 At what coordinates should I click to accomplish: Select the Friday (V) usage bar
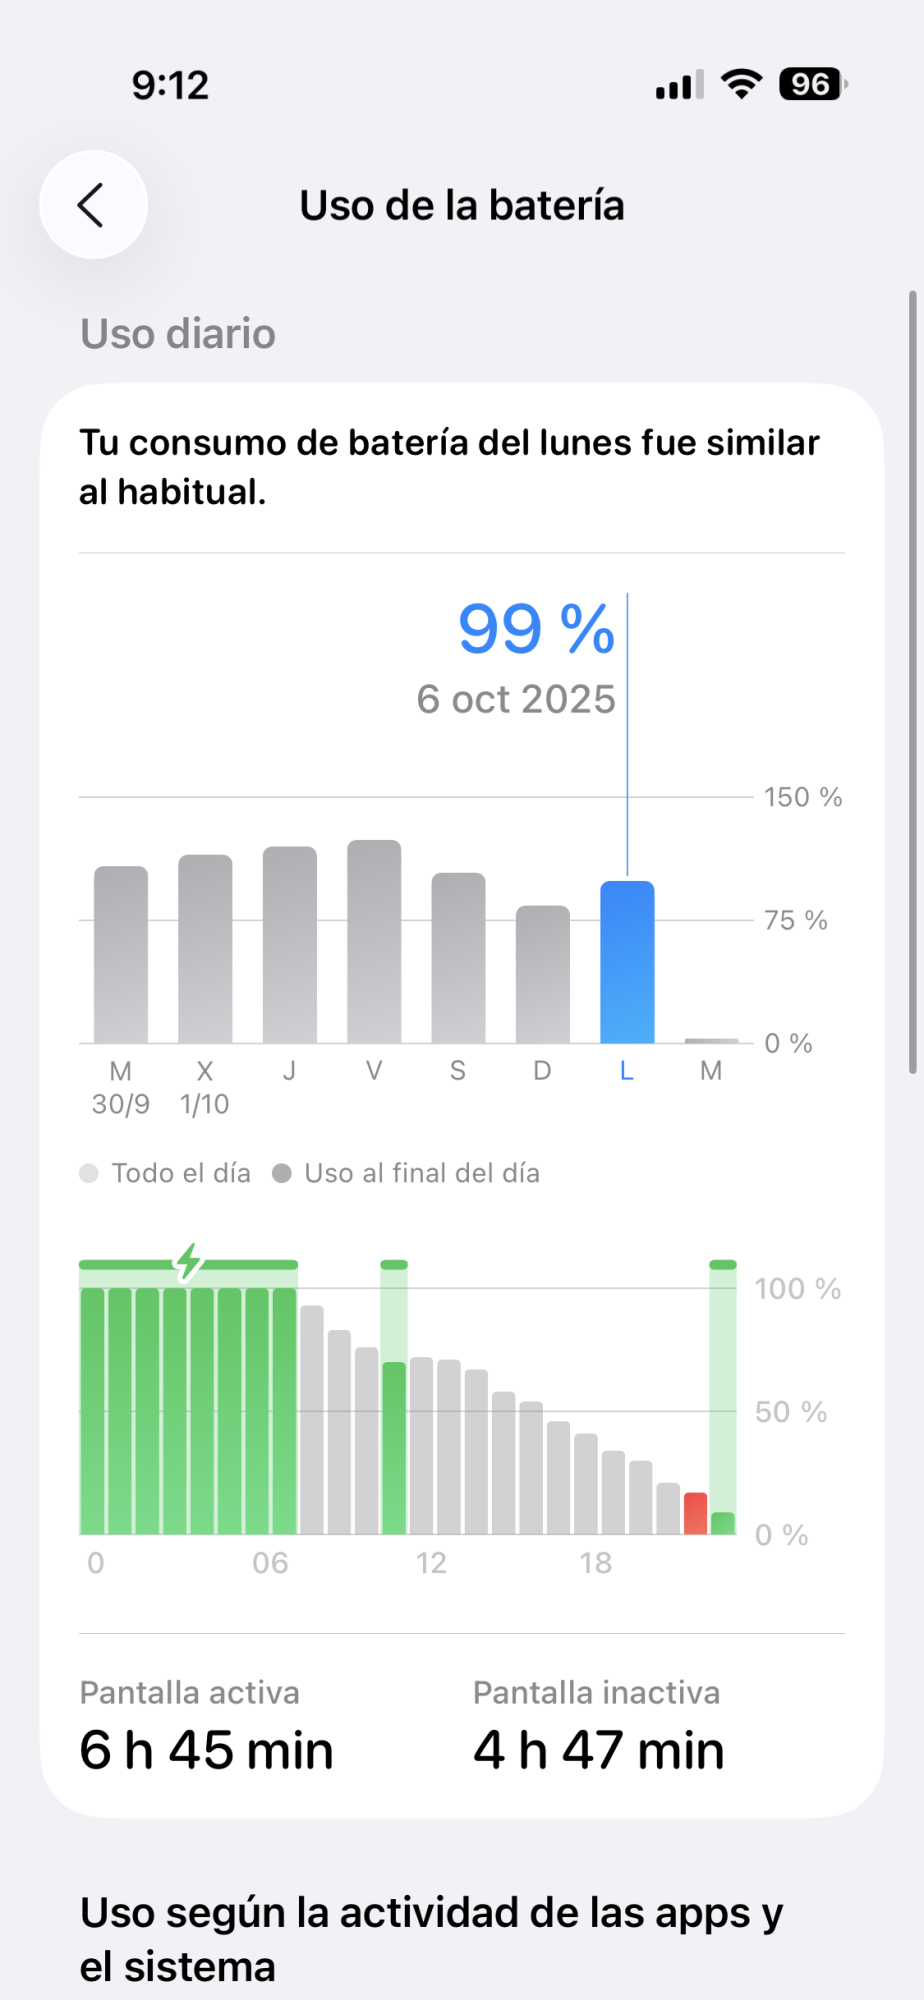[x=374, y=942]
